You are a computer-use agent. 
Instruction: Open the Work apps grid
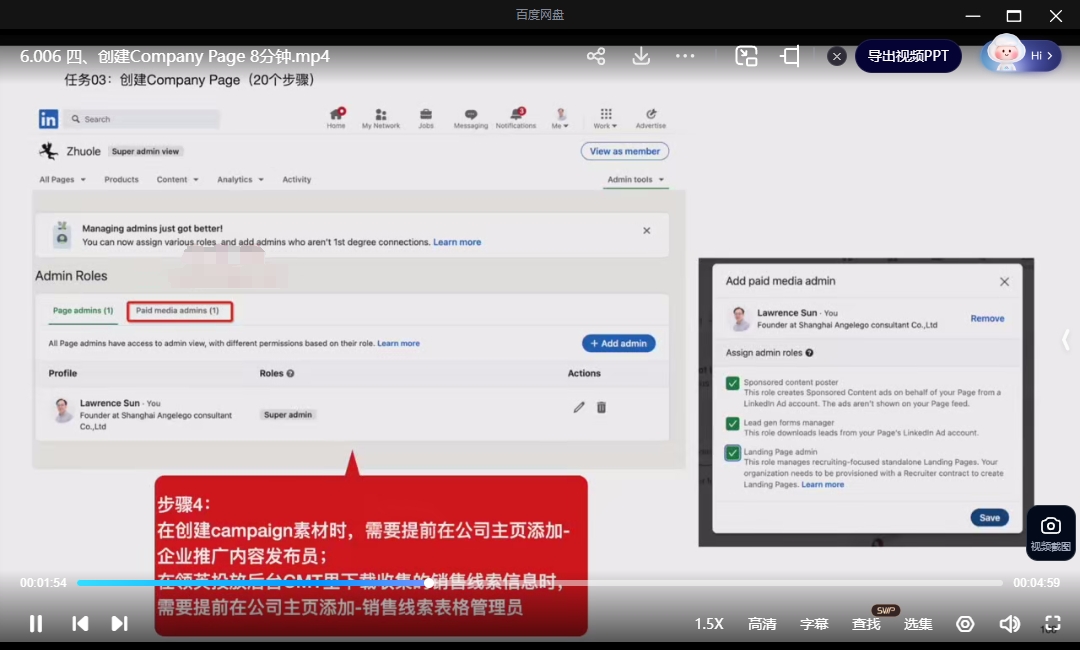click(605, 118)
